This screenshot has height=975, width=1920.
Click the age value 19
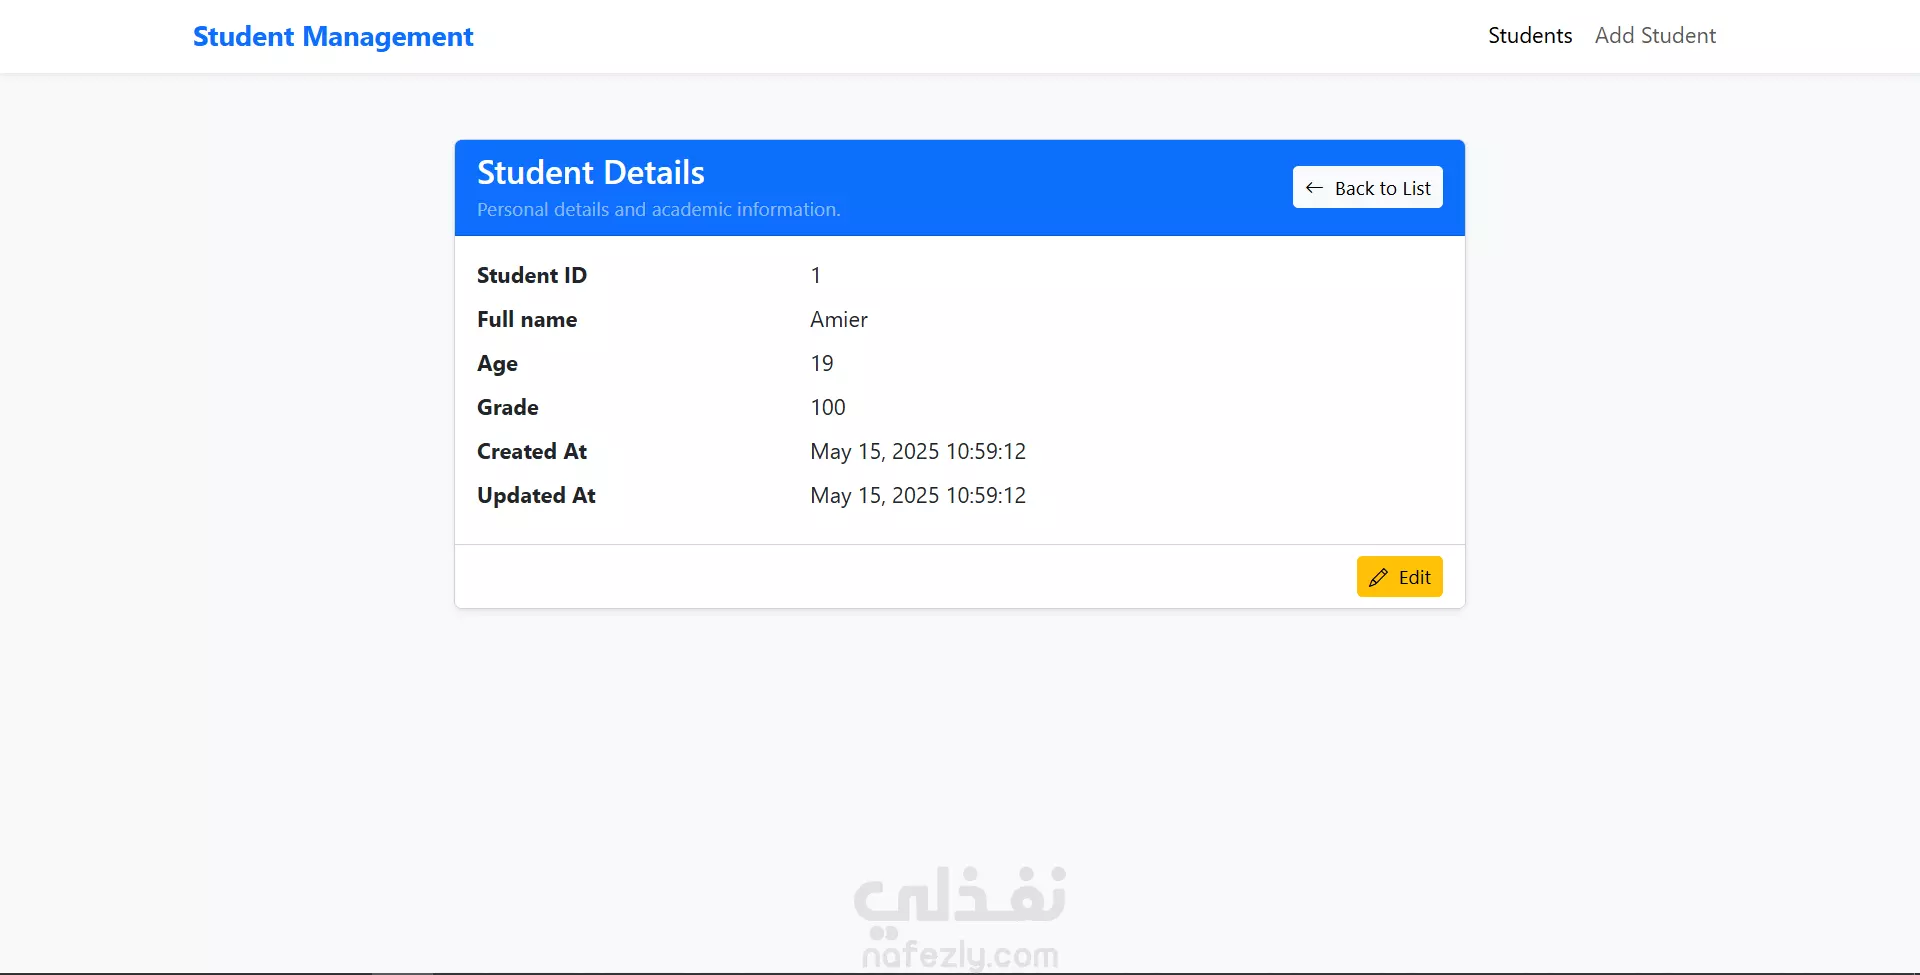[822, 363]
